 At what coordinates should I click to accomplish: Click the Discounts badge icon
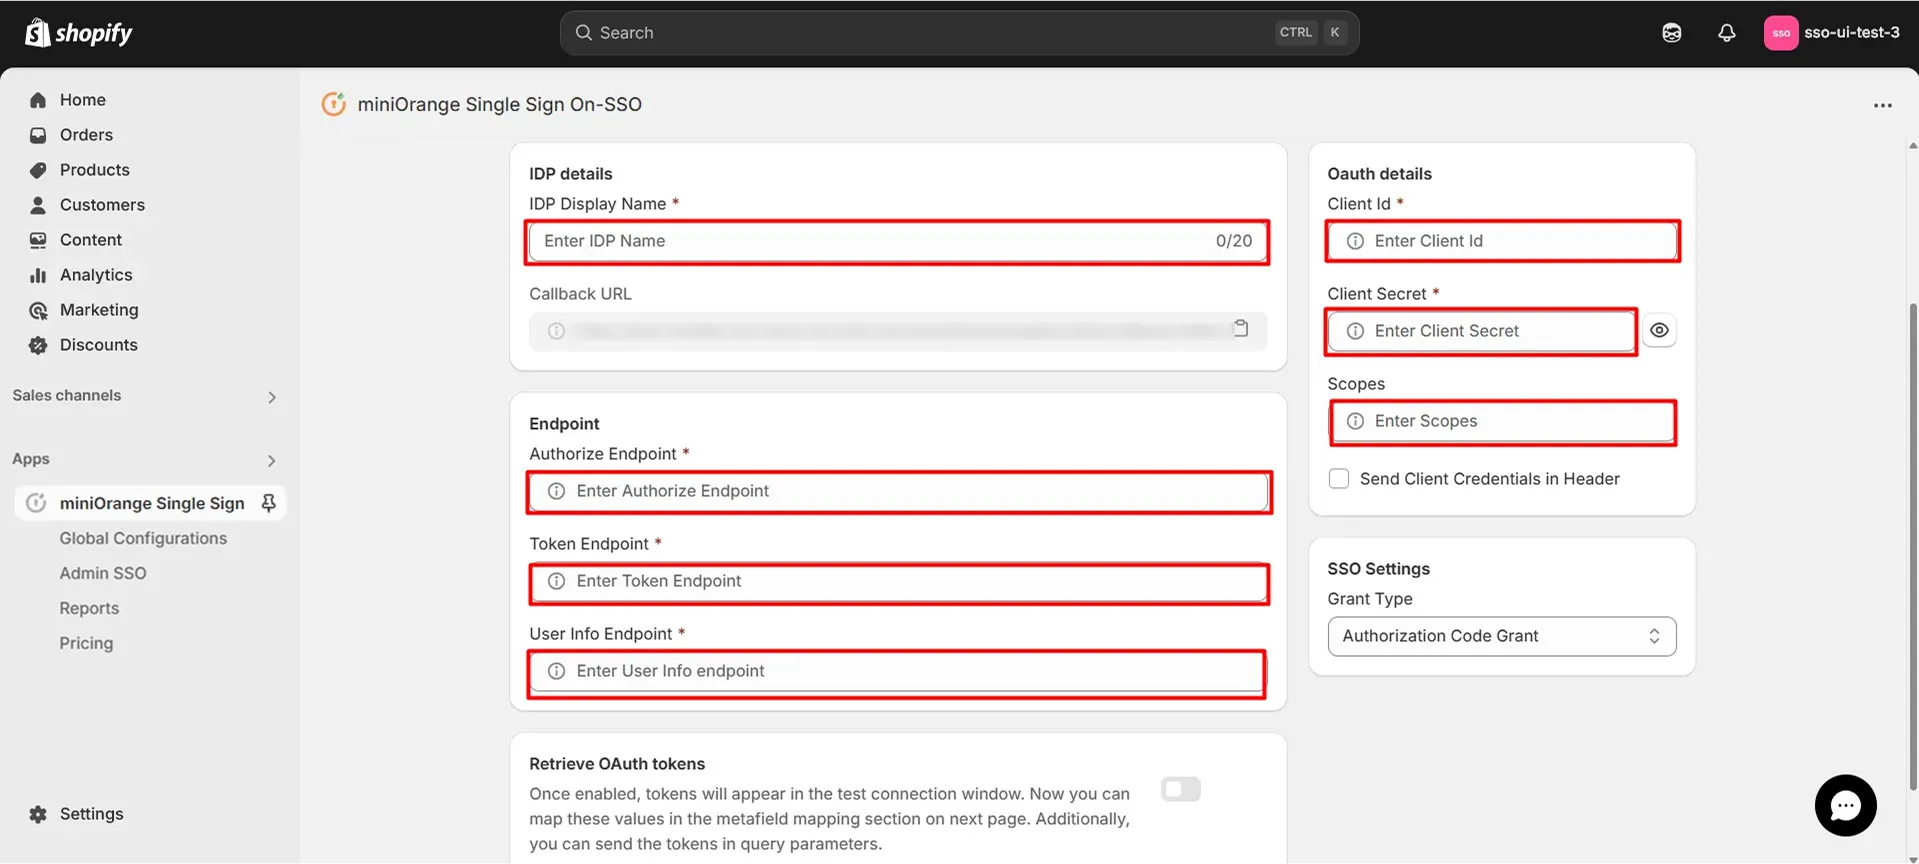coord(38,345)
